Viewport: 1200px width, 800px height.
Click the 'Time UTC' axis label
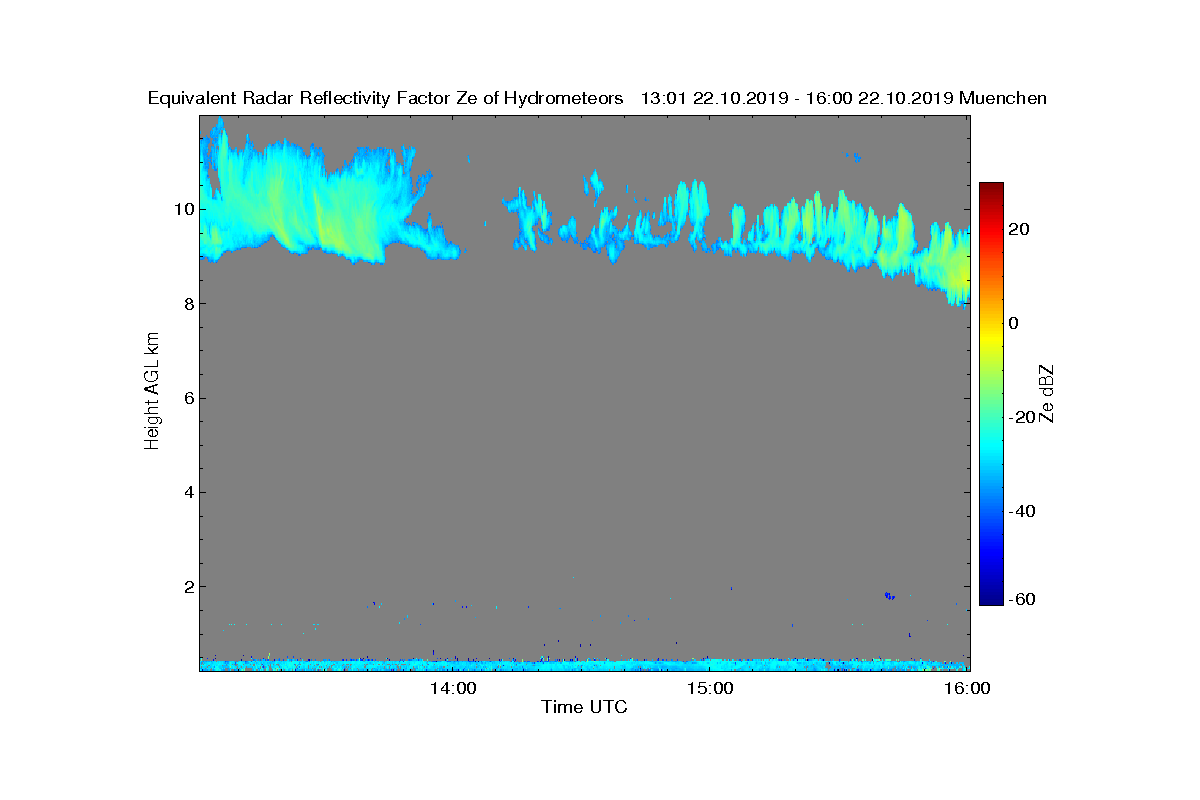click(x=584, y=707)
